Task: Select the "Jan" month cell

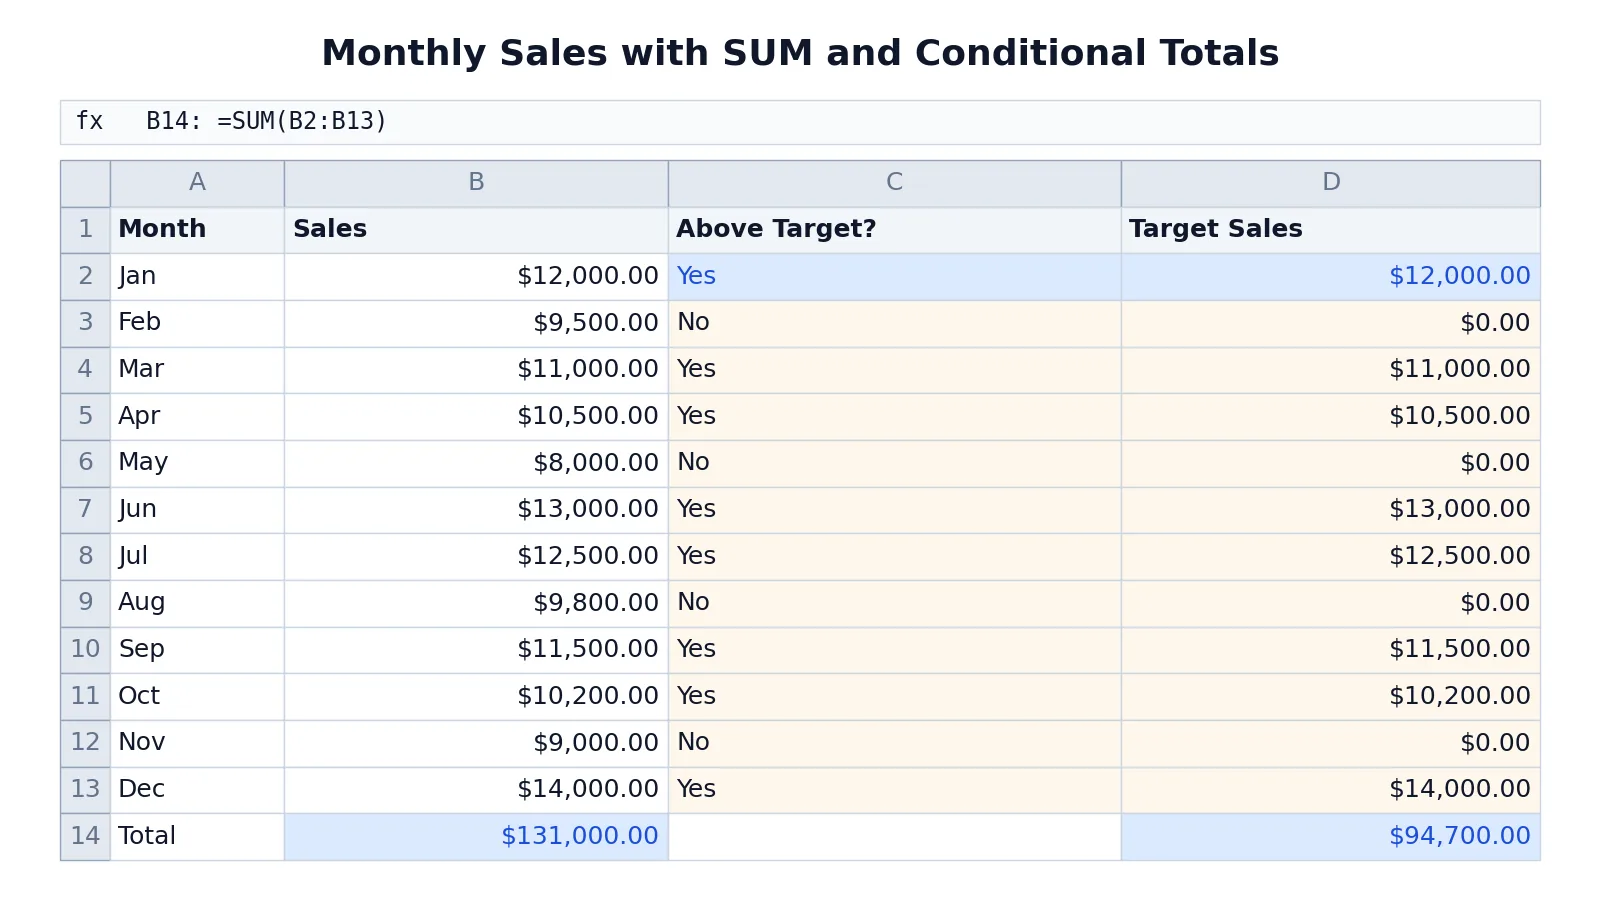Action: (x=197, y=277)
